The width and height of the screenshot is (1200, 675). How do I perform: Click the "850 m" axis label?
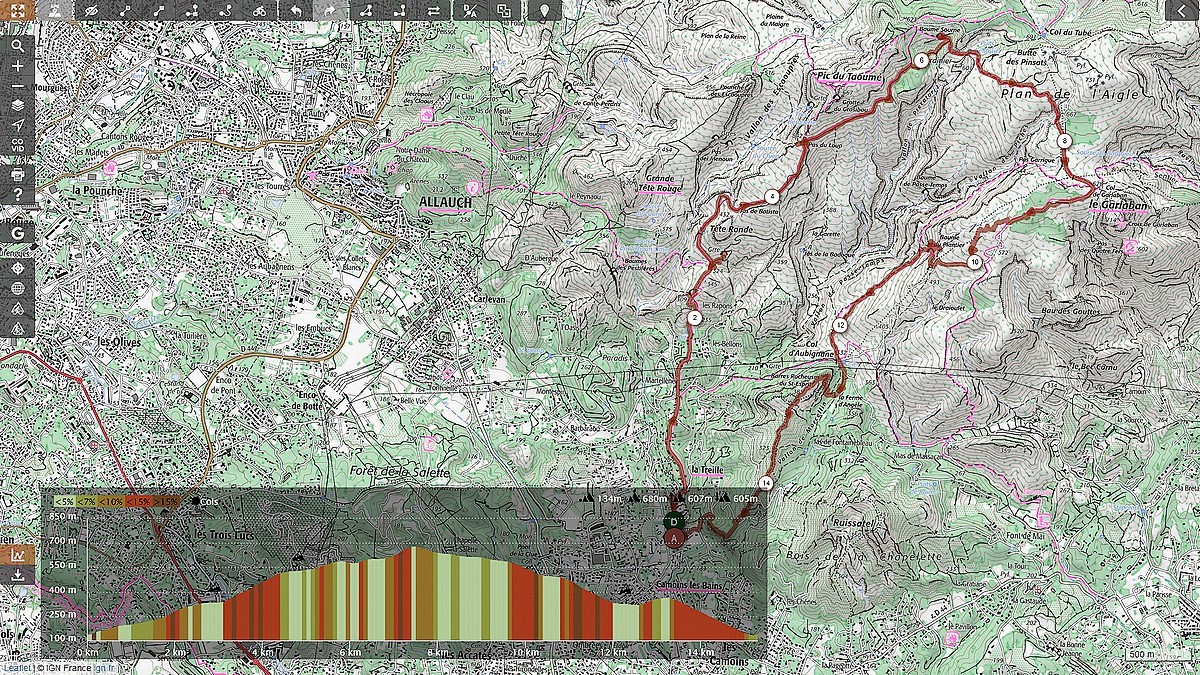(61, 517)
